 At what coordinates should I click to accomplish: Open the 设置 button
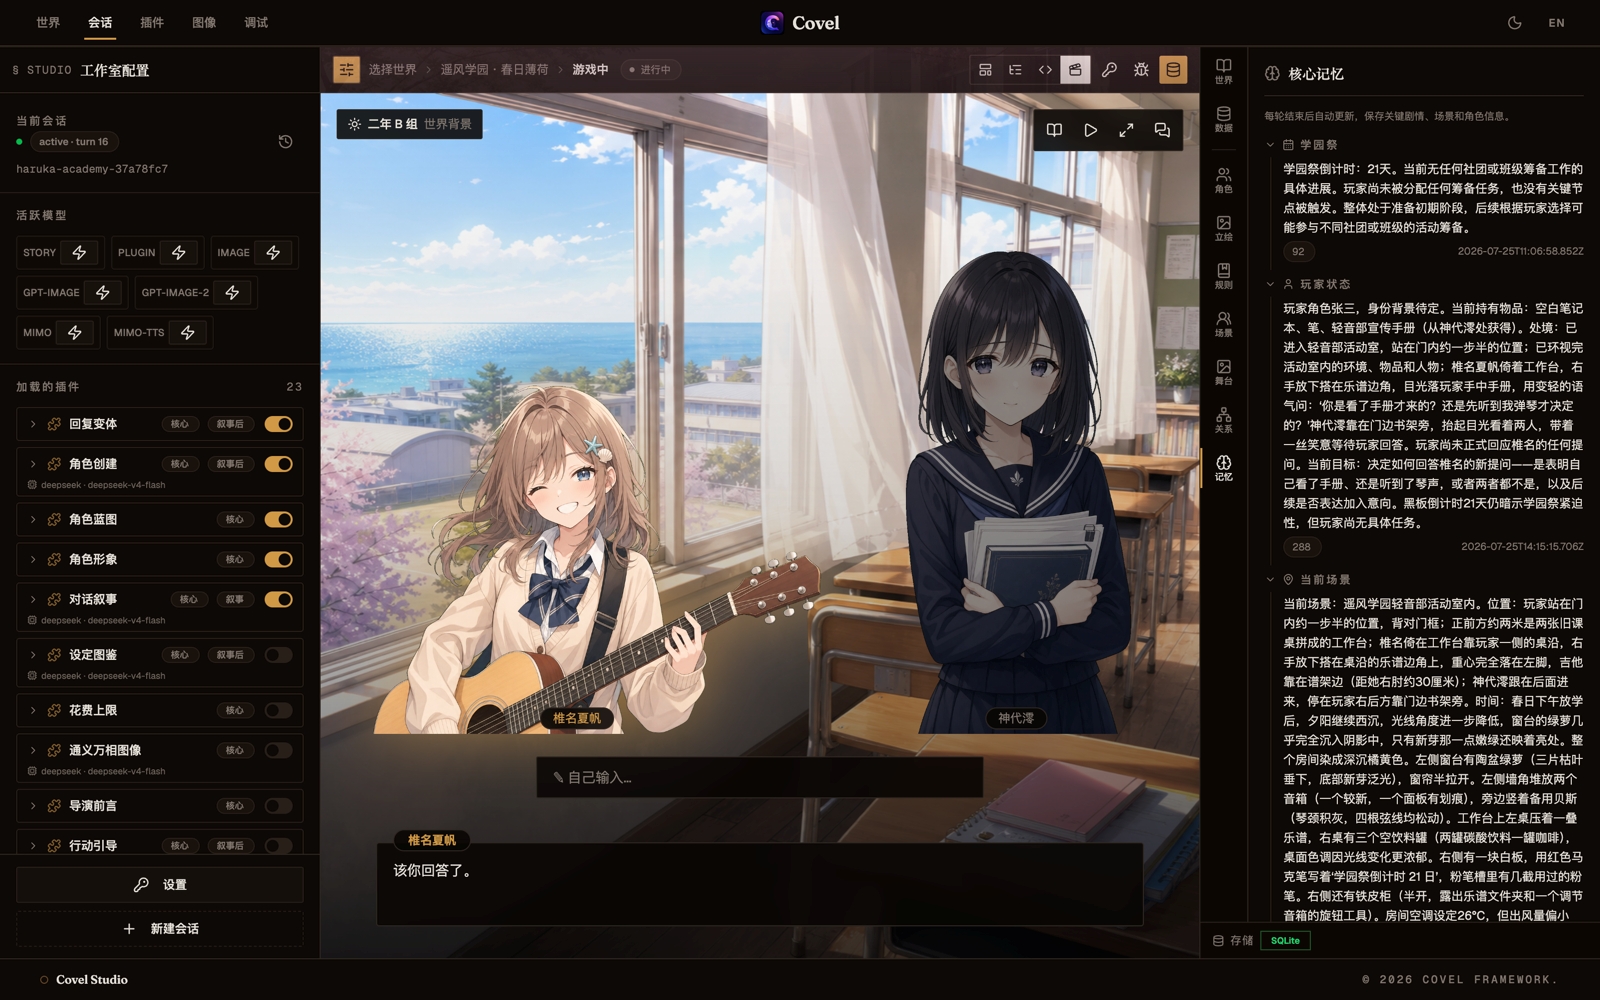coord(160,885)
